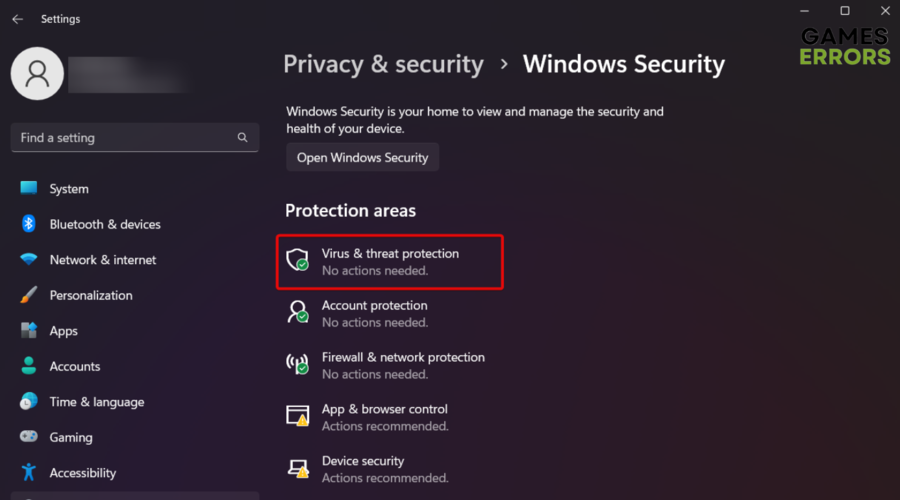The image size is (900, 500).
Task: Open Virus & threat protection shield icon
Action: [298, 261]
